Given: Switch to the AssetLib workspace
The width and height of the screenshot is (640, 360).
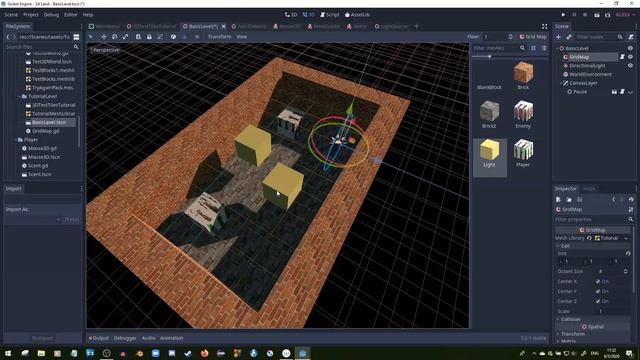Looking at the screenshot, I should (357, 15).
